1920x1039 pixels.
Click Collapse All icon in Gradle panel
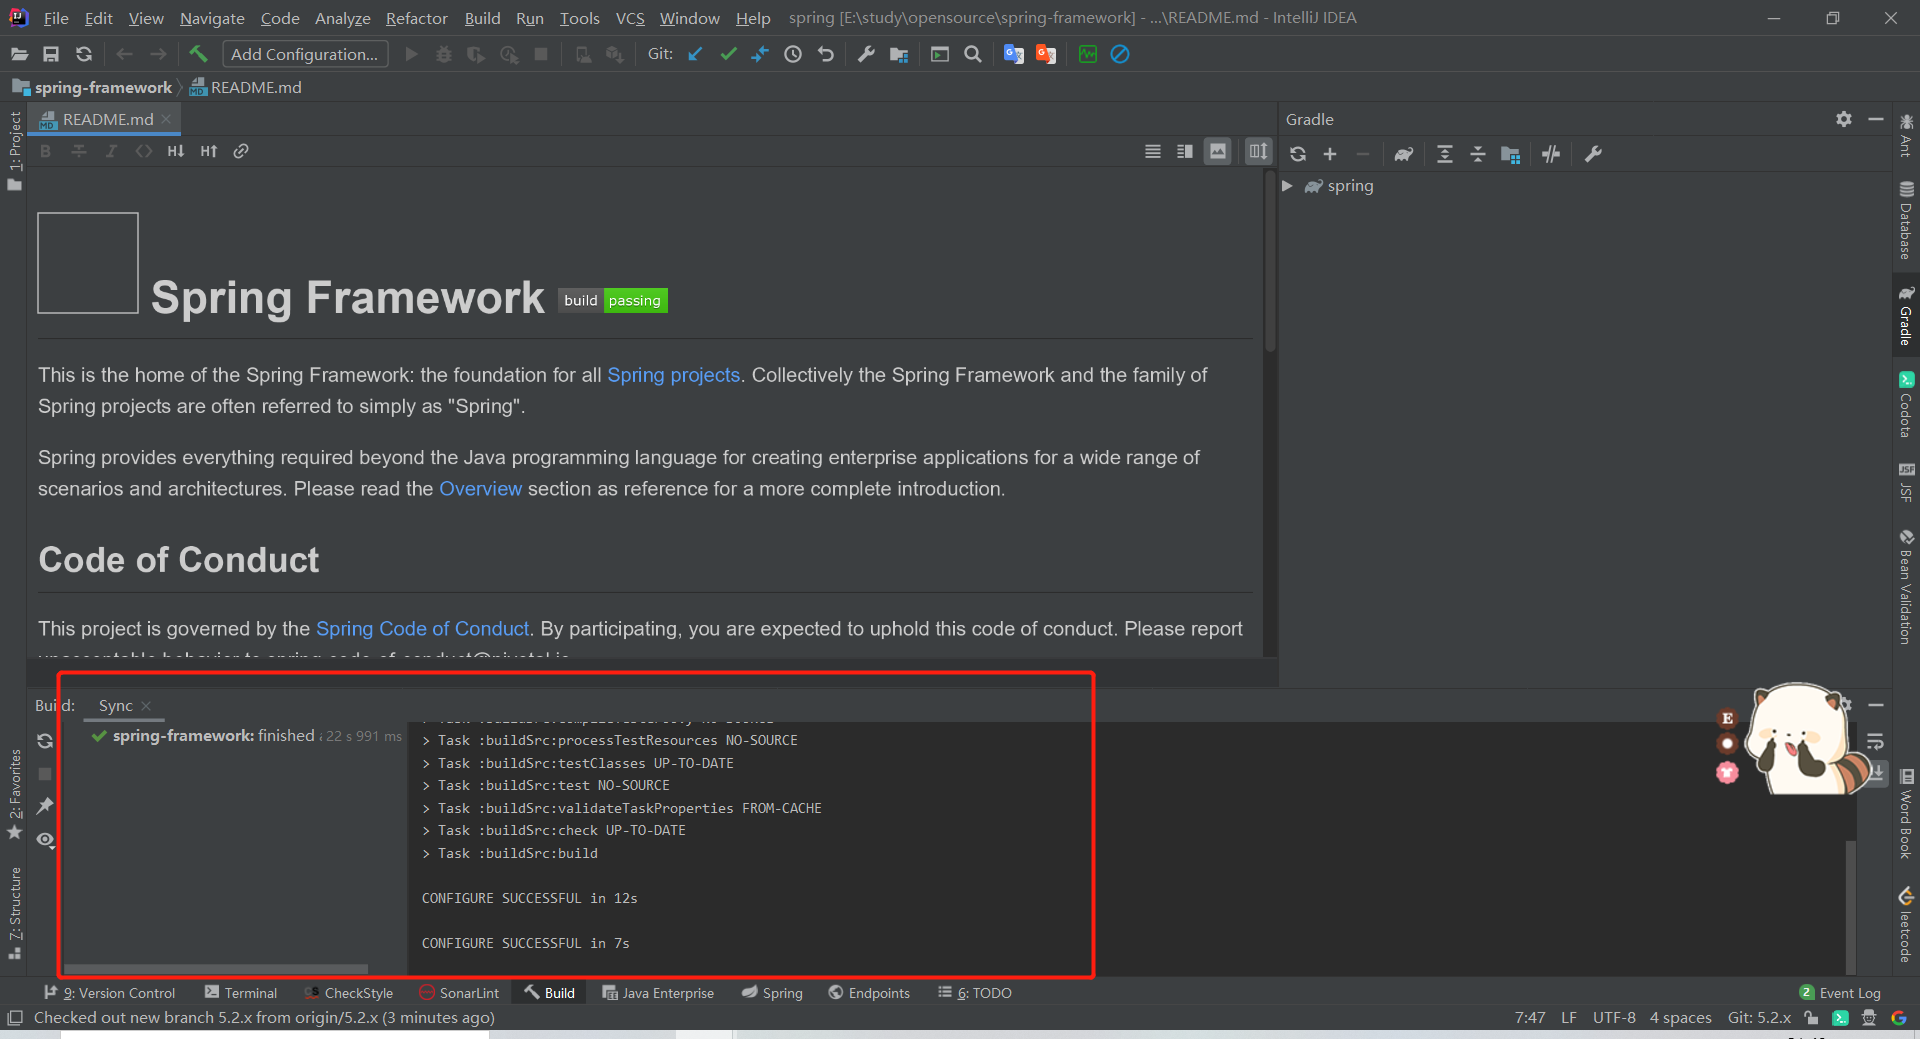tap(1478, 154)
